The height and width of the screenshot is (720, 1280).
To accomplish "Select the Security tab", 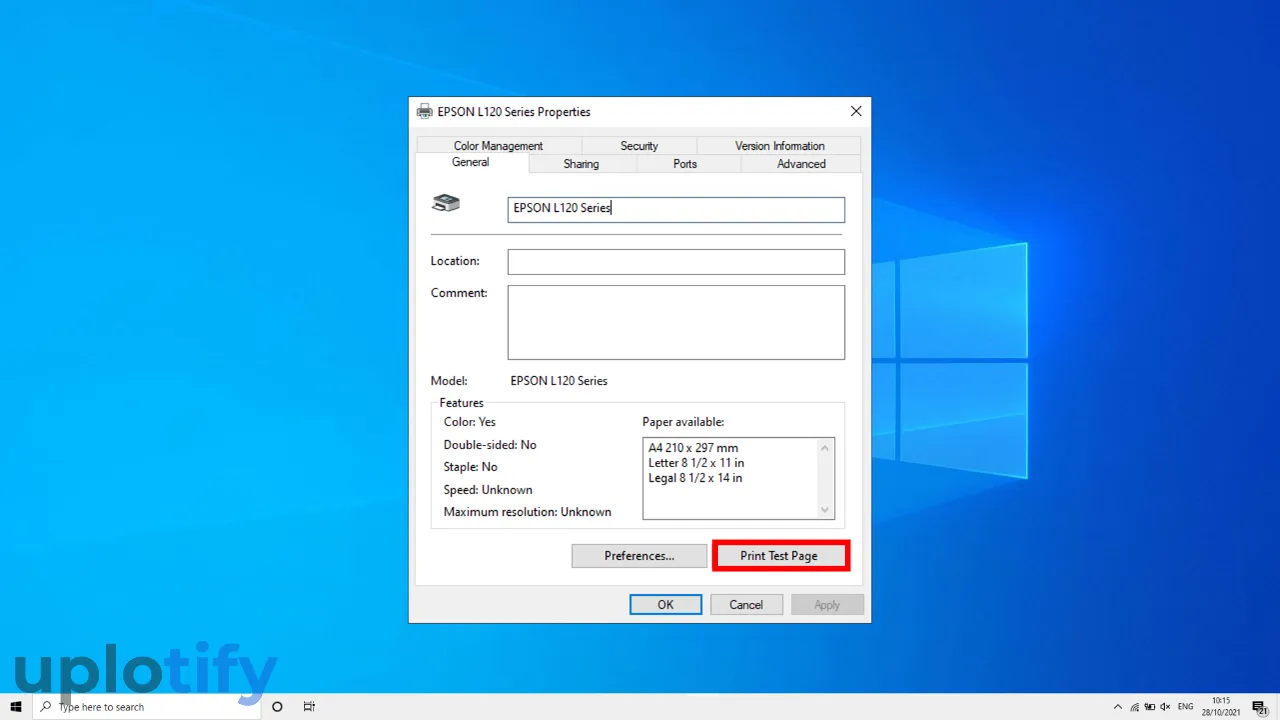I will tap(639, 146).
